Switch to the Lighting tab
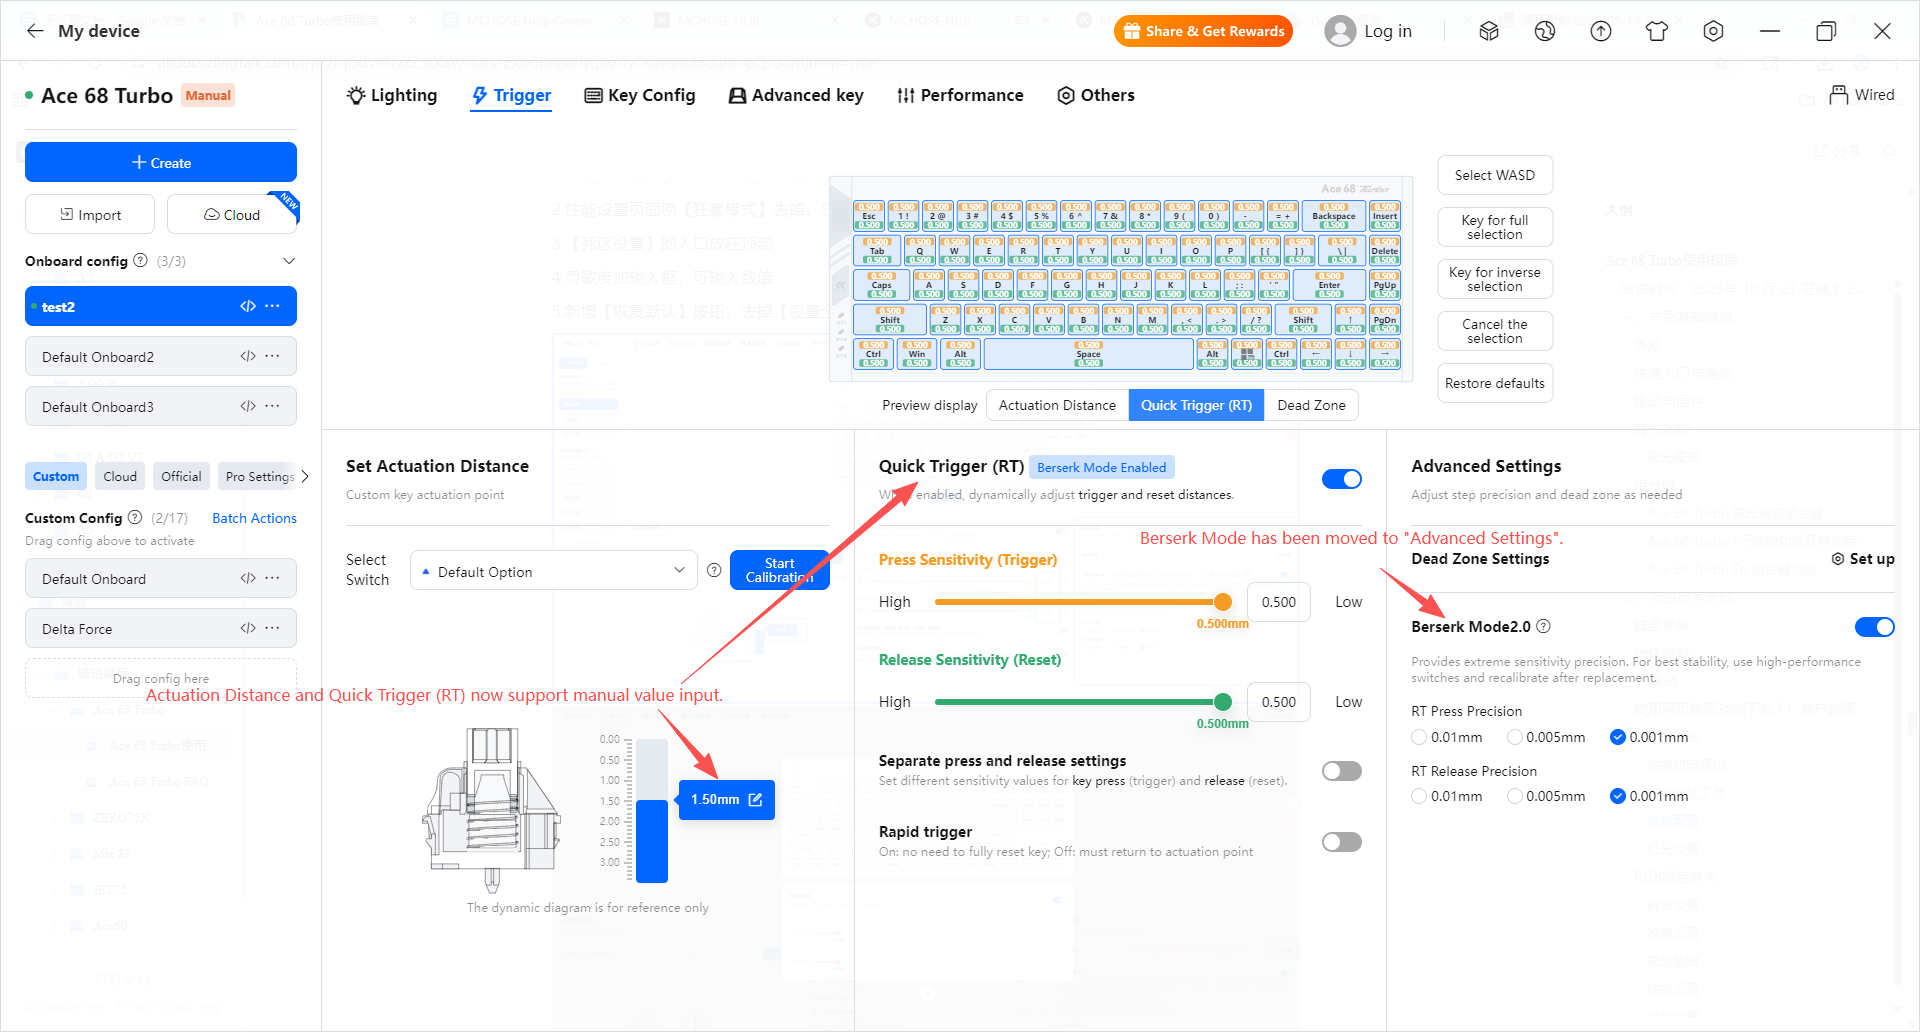 (x=392, y=95)
